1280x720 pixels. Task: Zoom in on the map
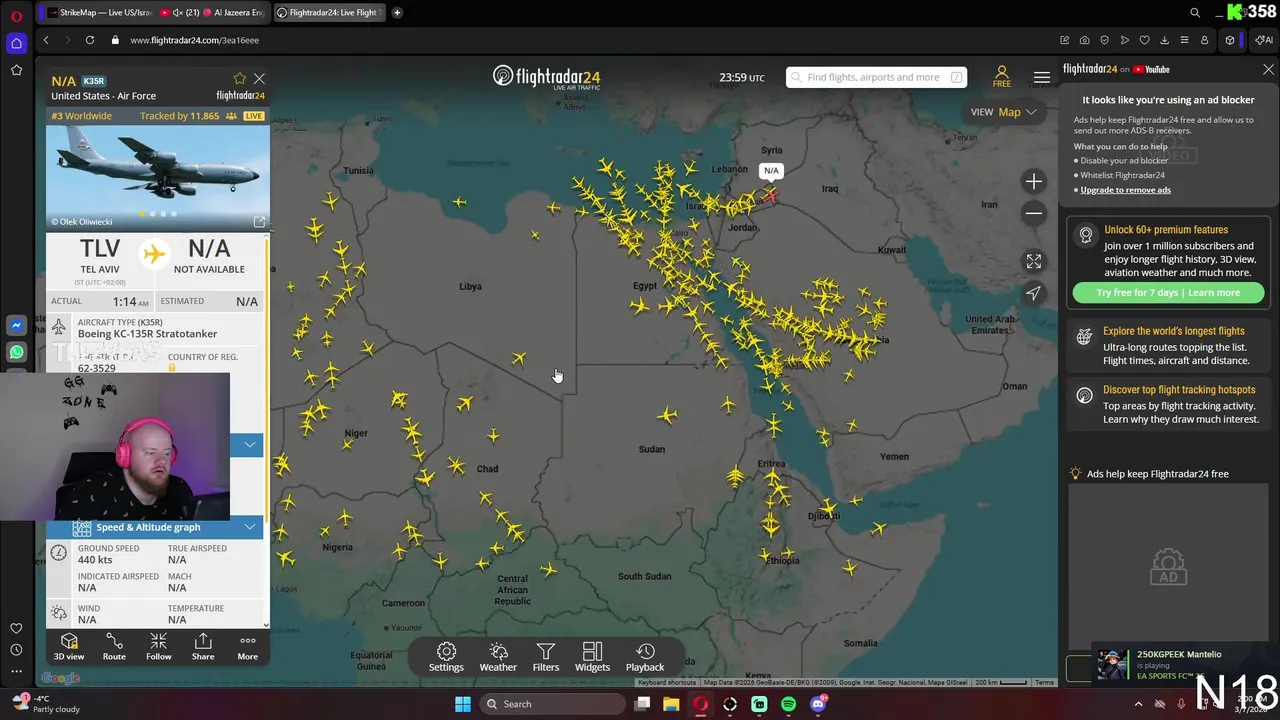tap(1034, 181)
